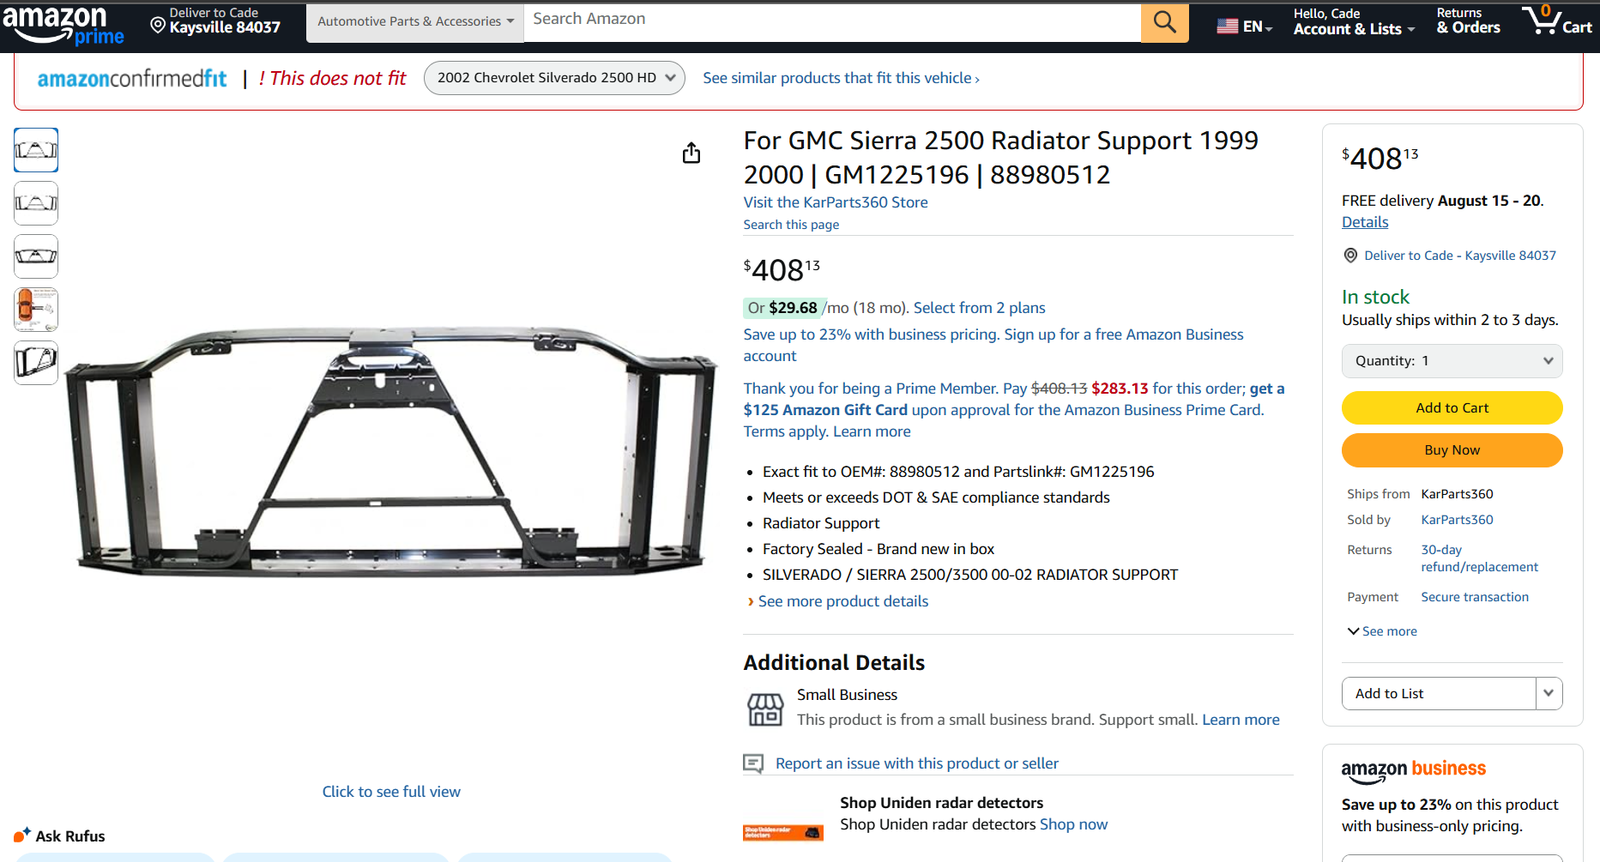Click the Buy Now button
Screen dimensions: 1600x862
tap(1452, 450)
